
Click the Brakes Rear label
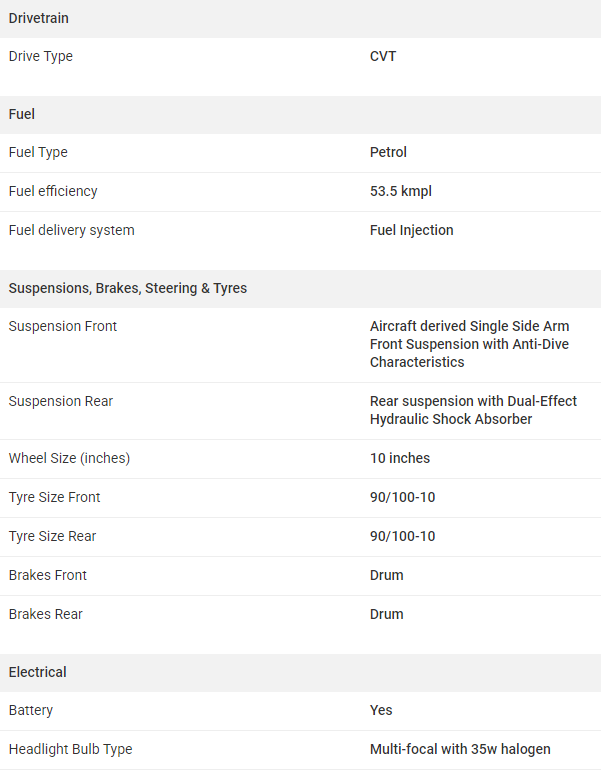pos(45,614)
